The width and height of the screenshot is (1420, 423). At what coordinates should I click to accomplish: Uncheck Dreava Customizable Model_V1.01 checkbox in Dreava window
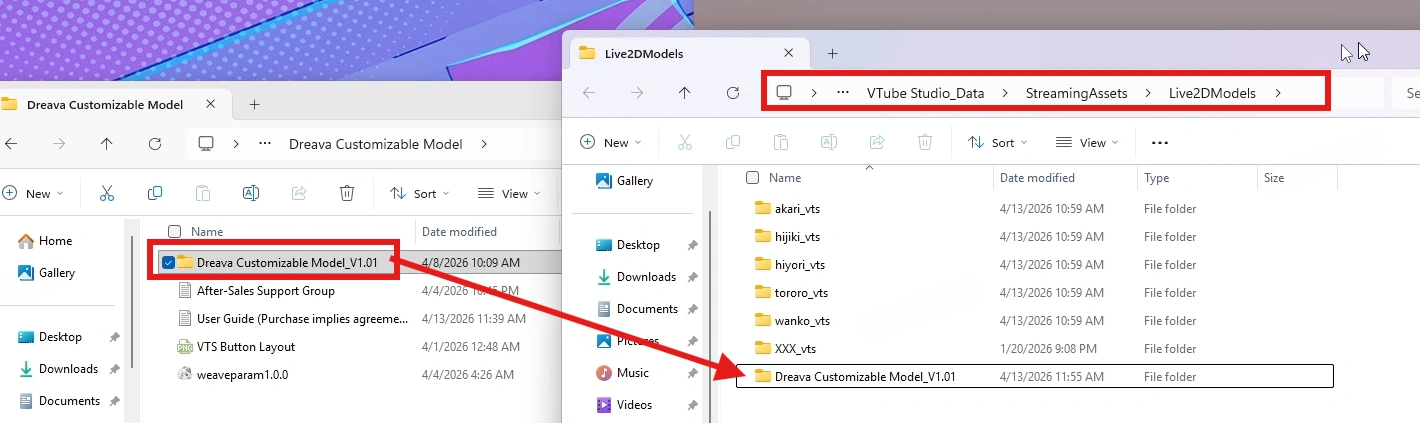(168, 263)
